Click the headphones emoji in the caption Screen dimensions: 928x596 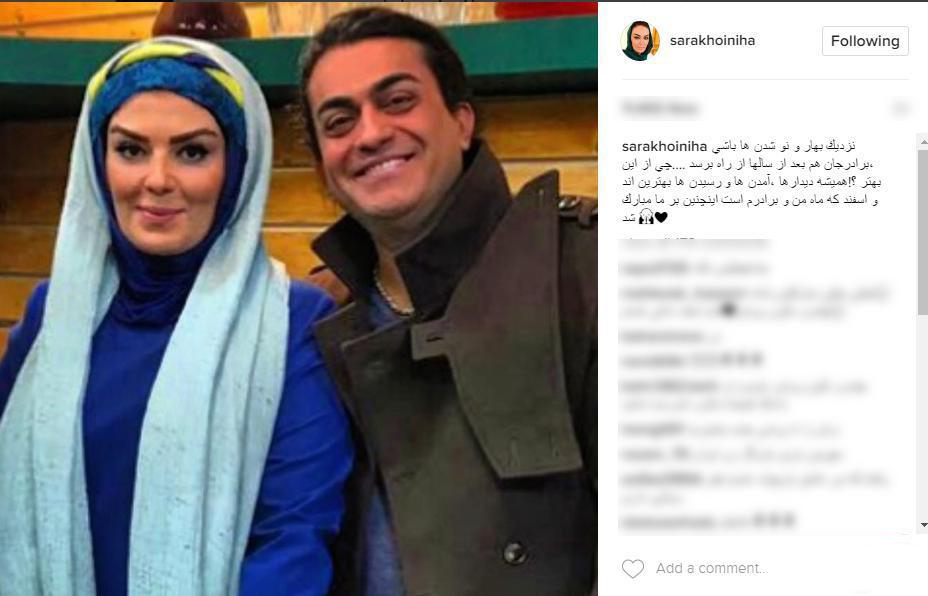click(646, 218)
